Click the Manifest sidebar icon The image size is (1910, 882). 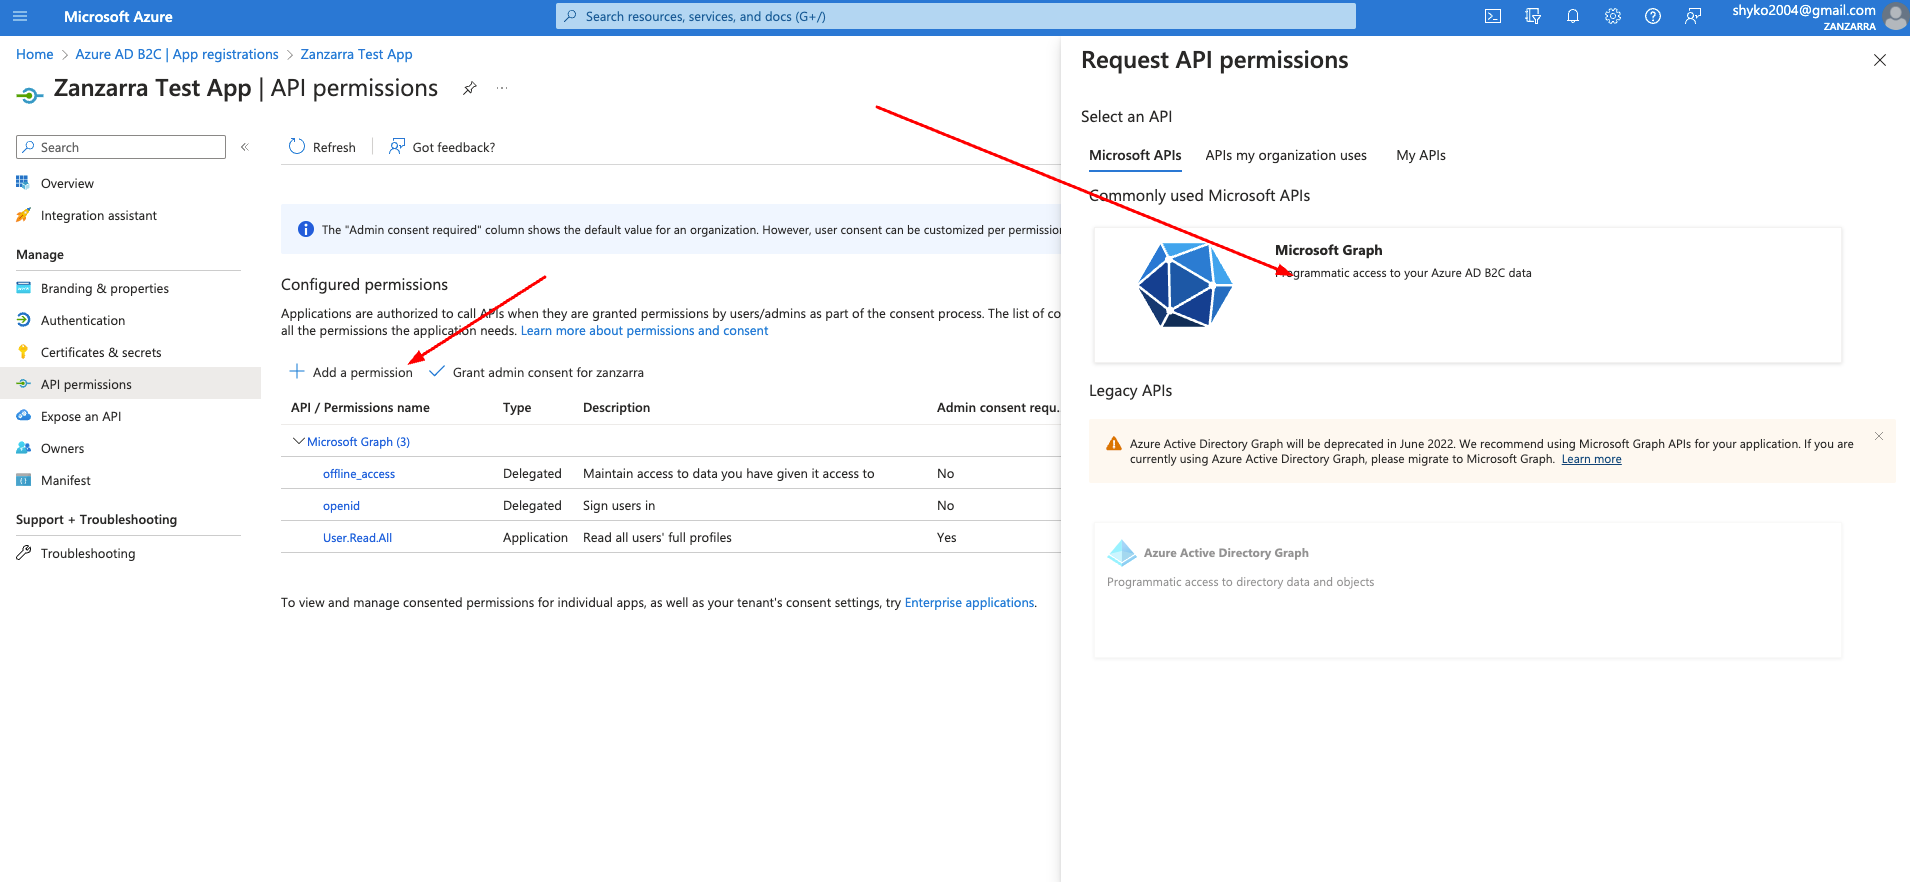click(23, 480)
